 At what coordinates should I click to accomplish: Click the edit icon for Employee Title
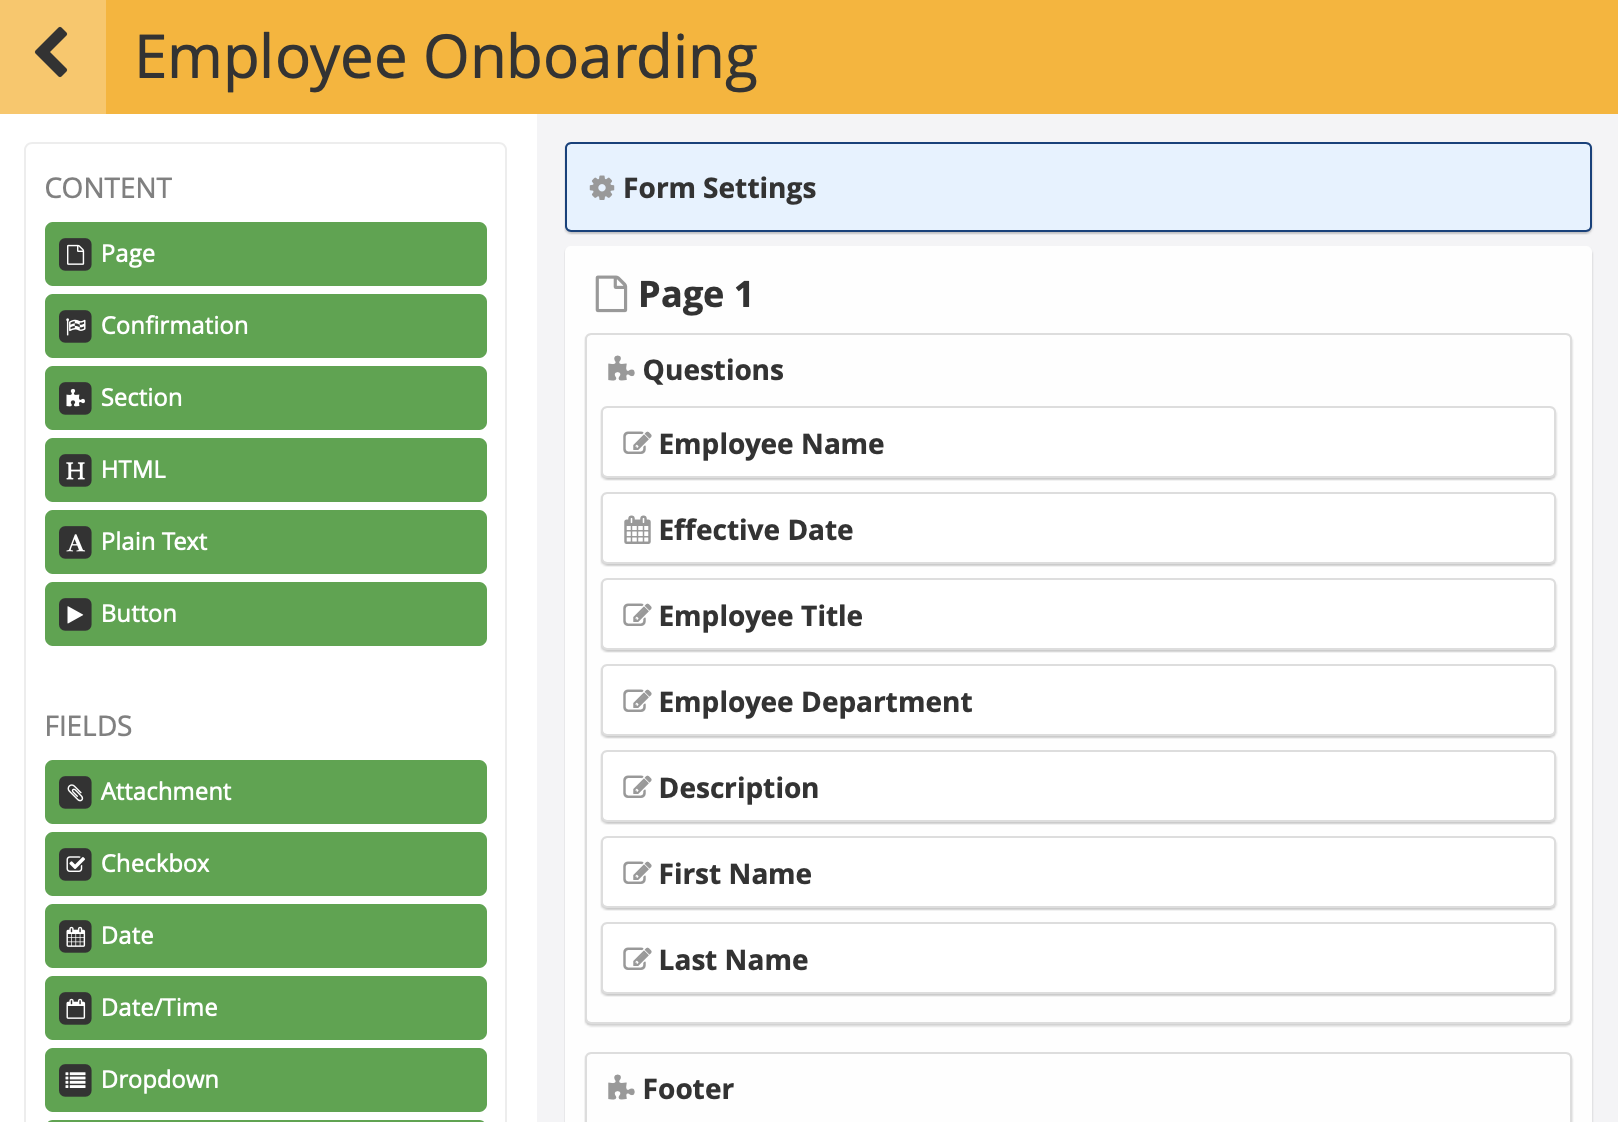[637, 615]
